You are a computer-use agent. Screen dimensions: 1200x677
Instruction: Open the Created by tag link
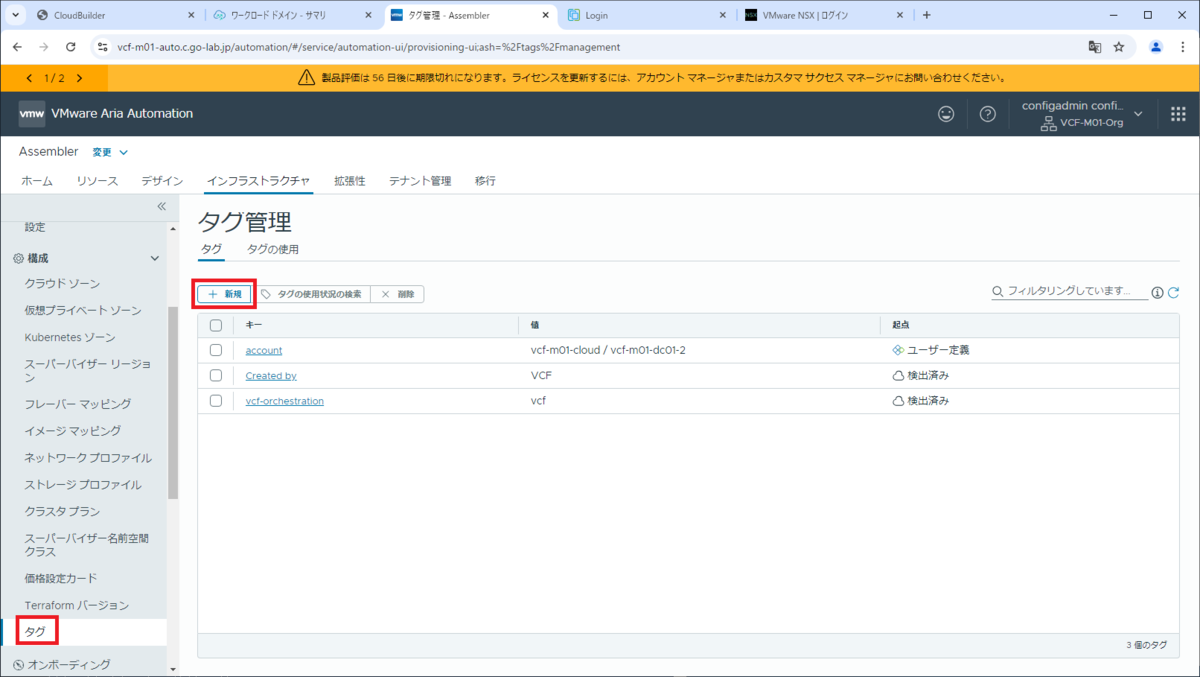pyautogui.click(x=271, y=376)
